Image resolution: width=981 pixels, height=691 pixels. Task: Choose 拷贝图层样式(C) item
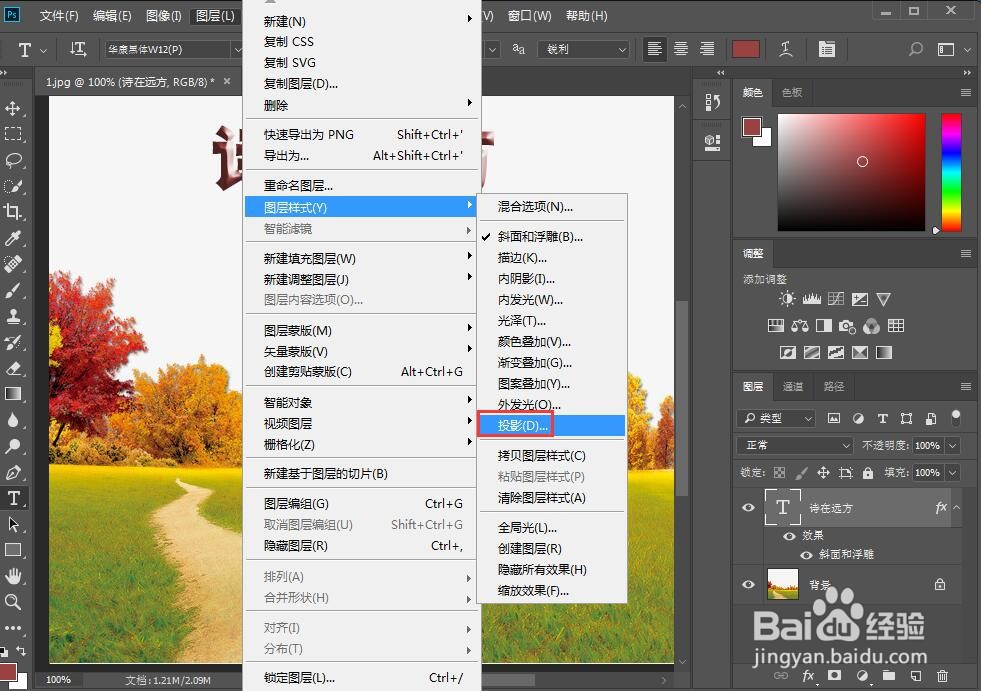551,456
